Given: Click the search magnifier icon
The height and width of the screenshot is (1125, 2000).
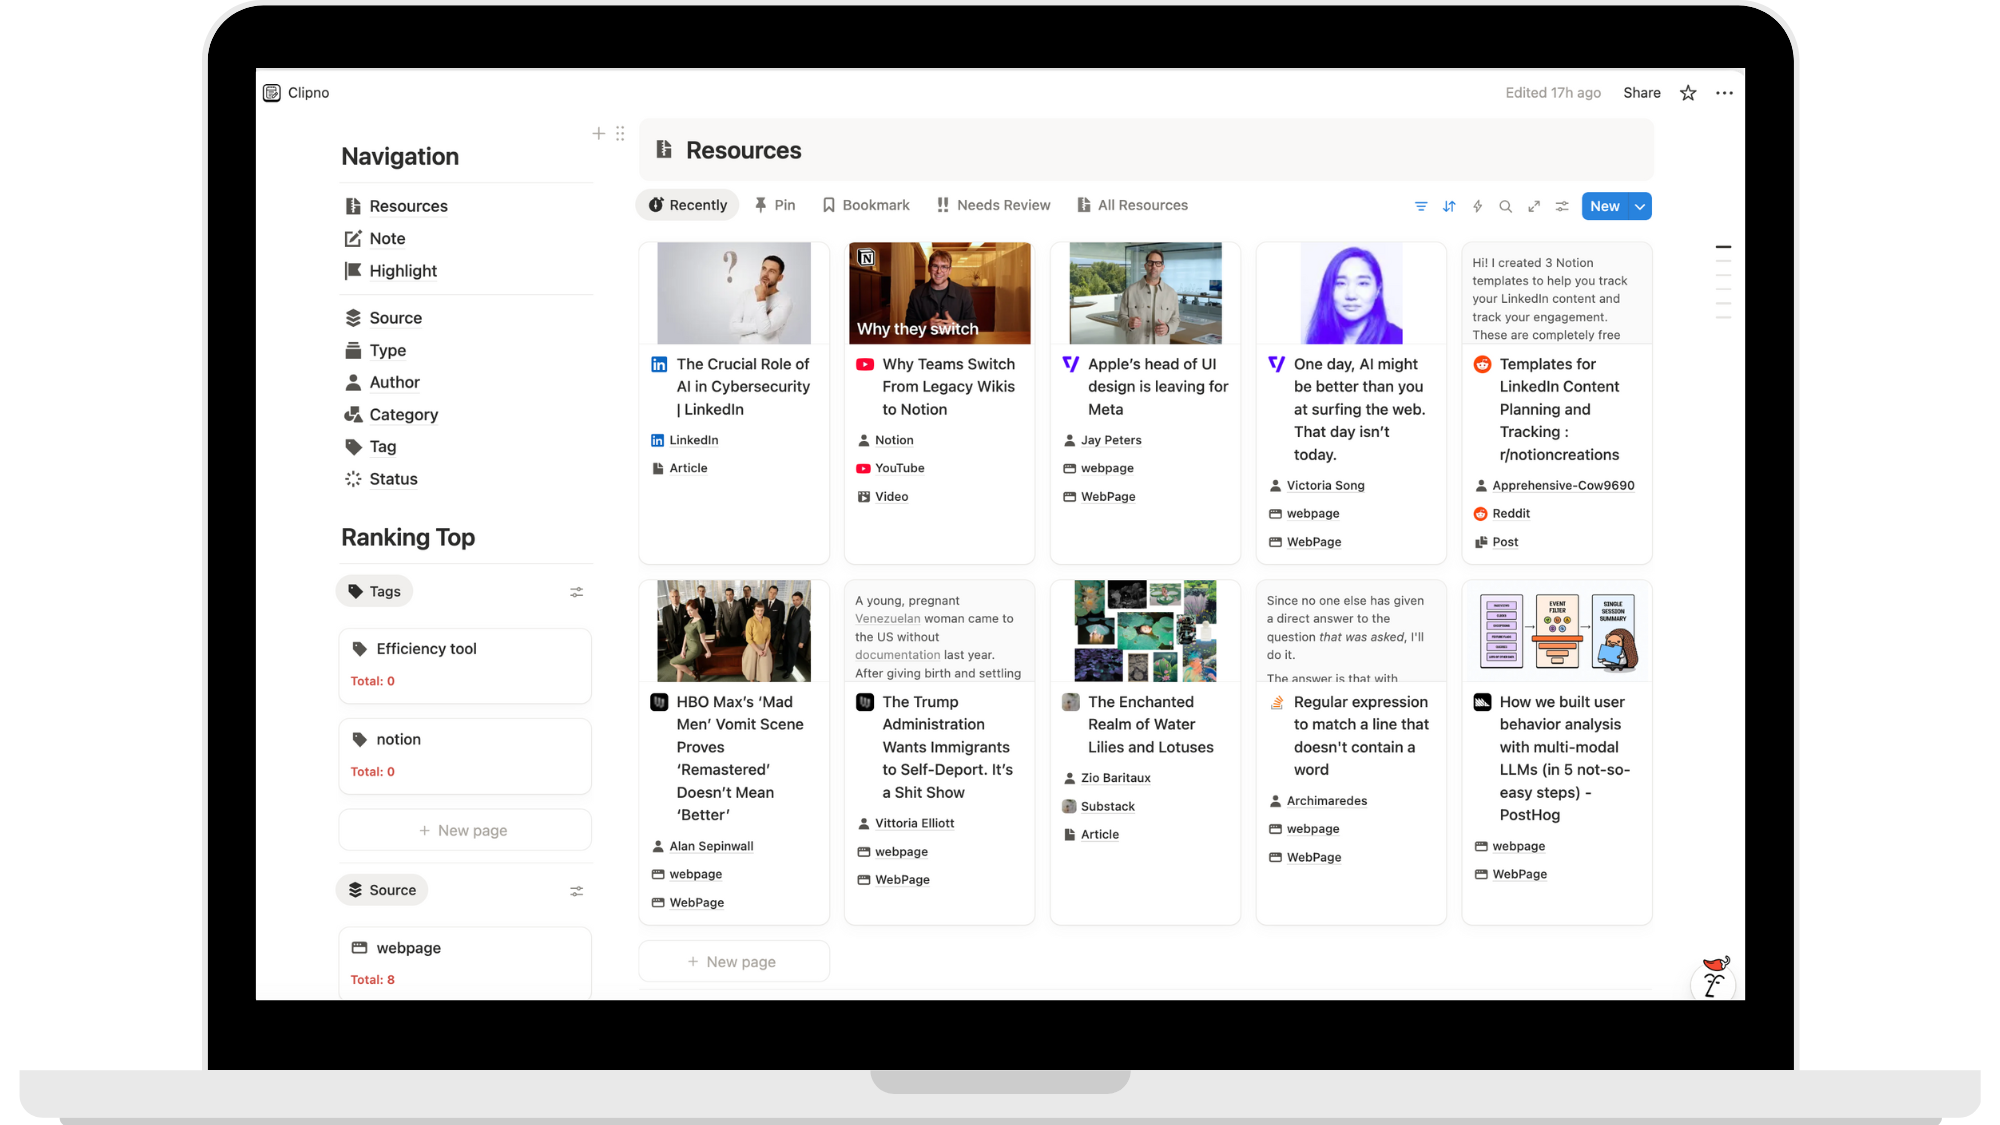Looking at the screenshot, I should coord(1505,206).
